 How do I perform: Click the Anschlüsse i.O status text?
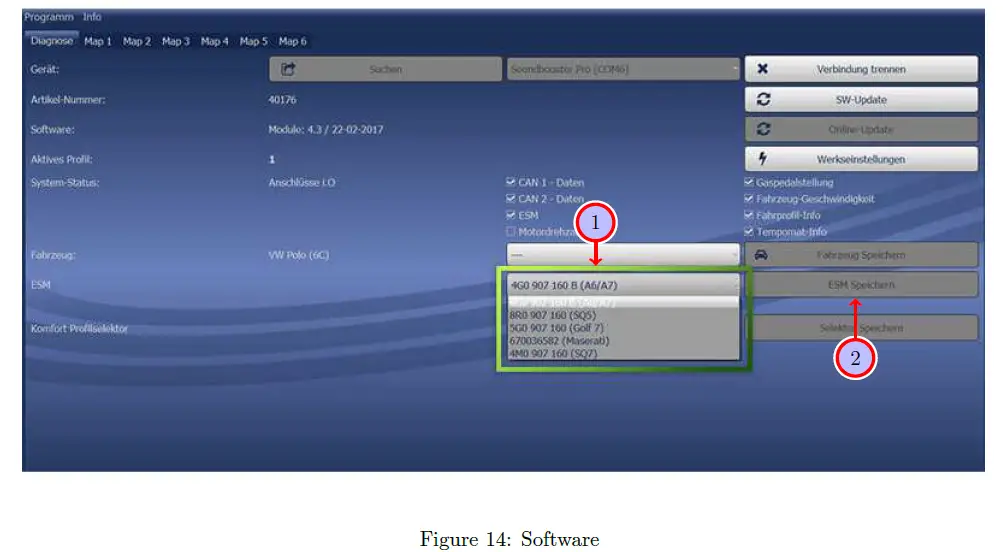tap(301, 183)
